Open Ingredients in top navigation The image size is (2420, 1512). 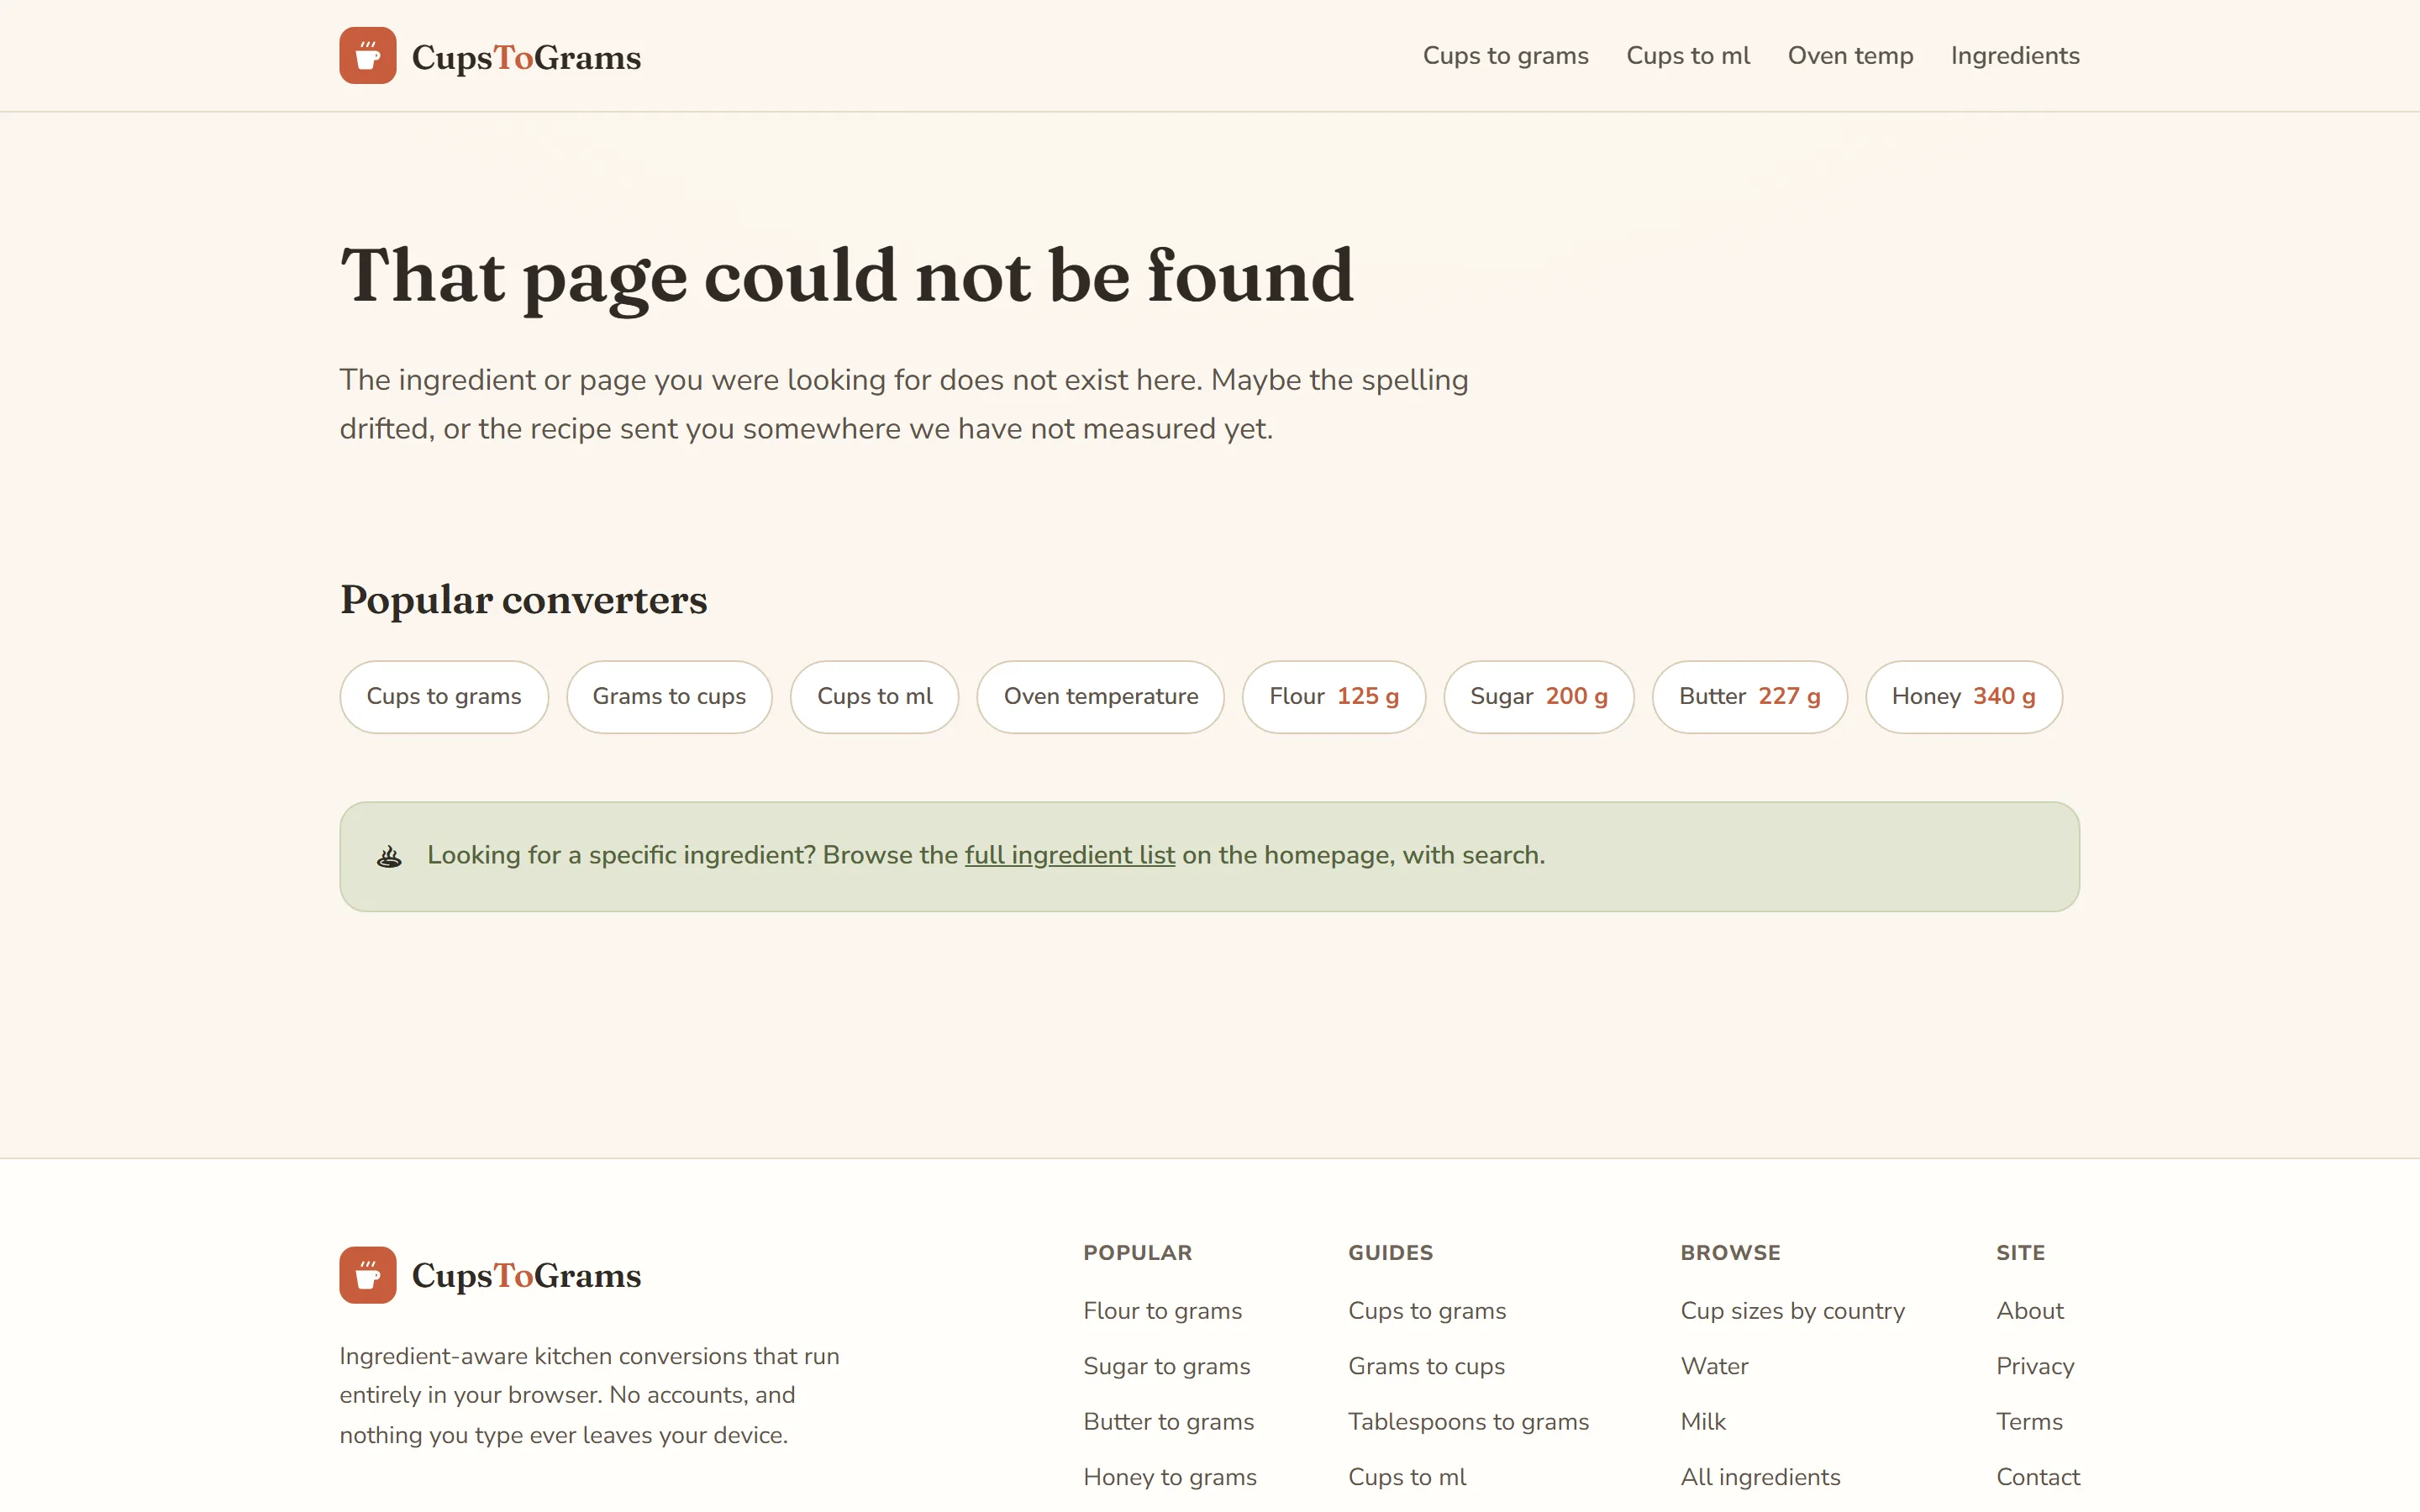(2015, 56)
